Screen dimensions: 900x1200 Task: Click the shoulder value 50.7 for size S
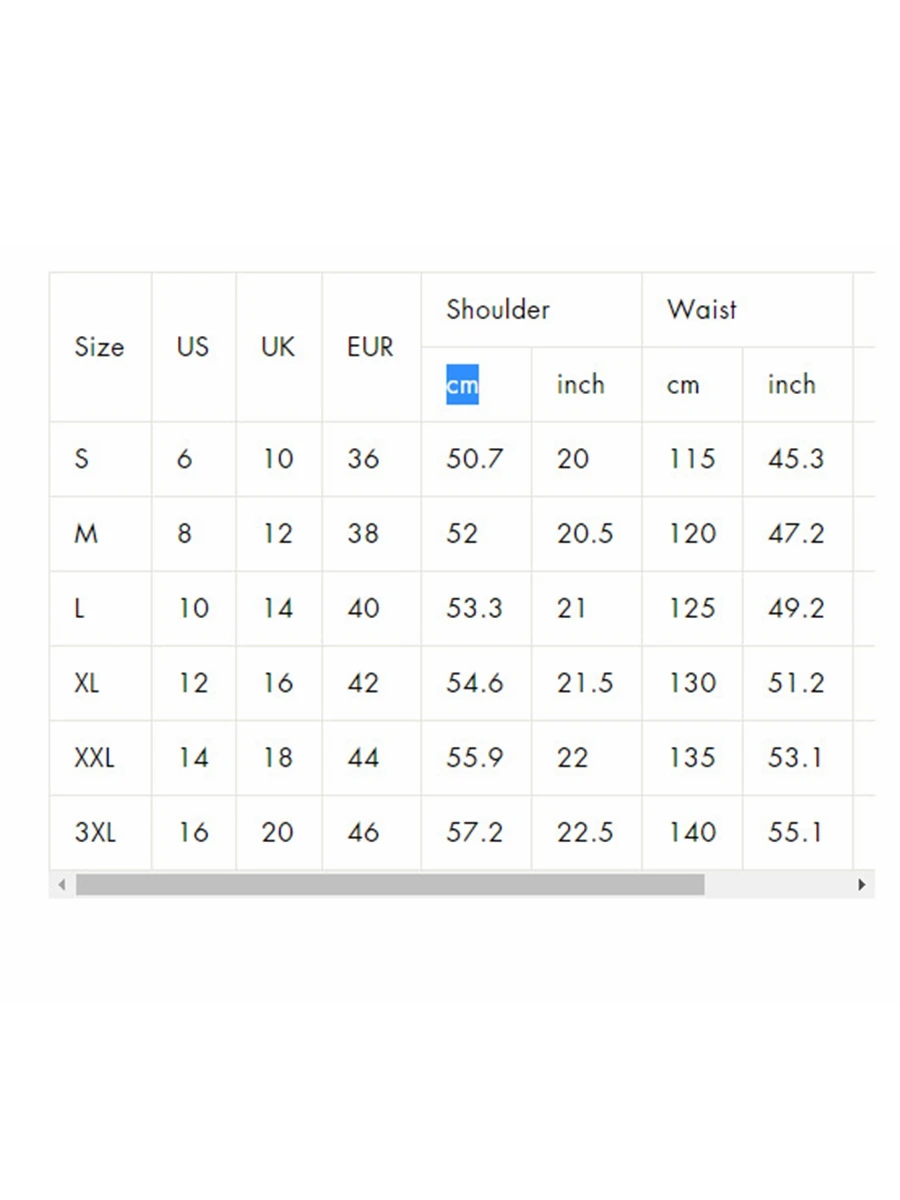pos(475,459)
